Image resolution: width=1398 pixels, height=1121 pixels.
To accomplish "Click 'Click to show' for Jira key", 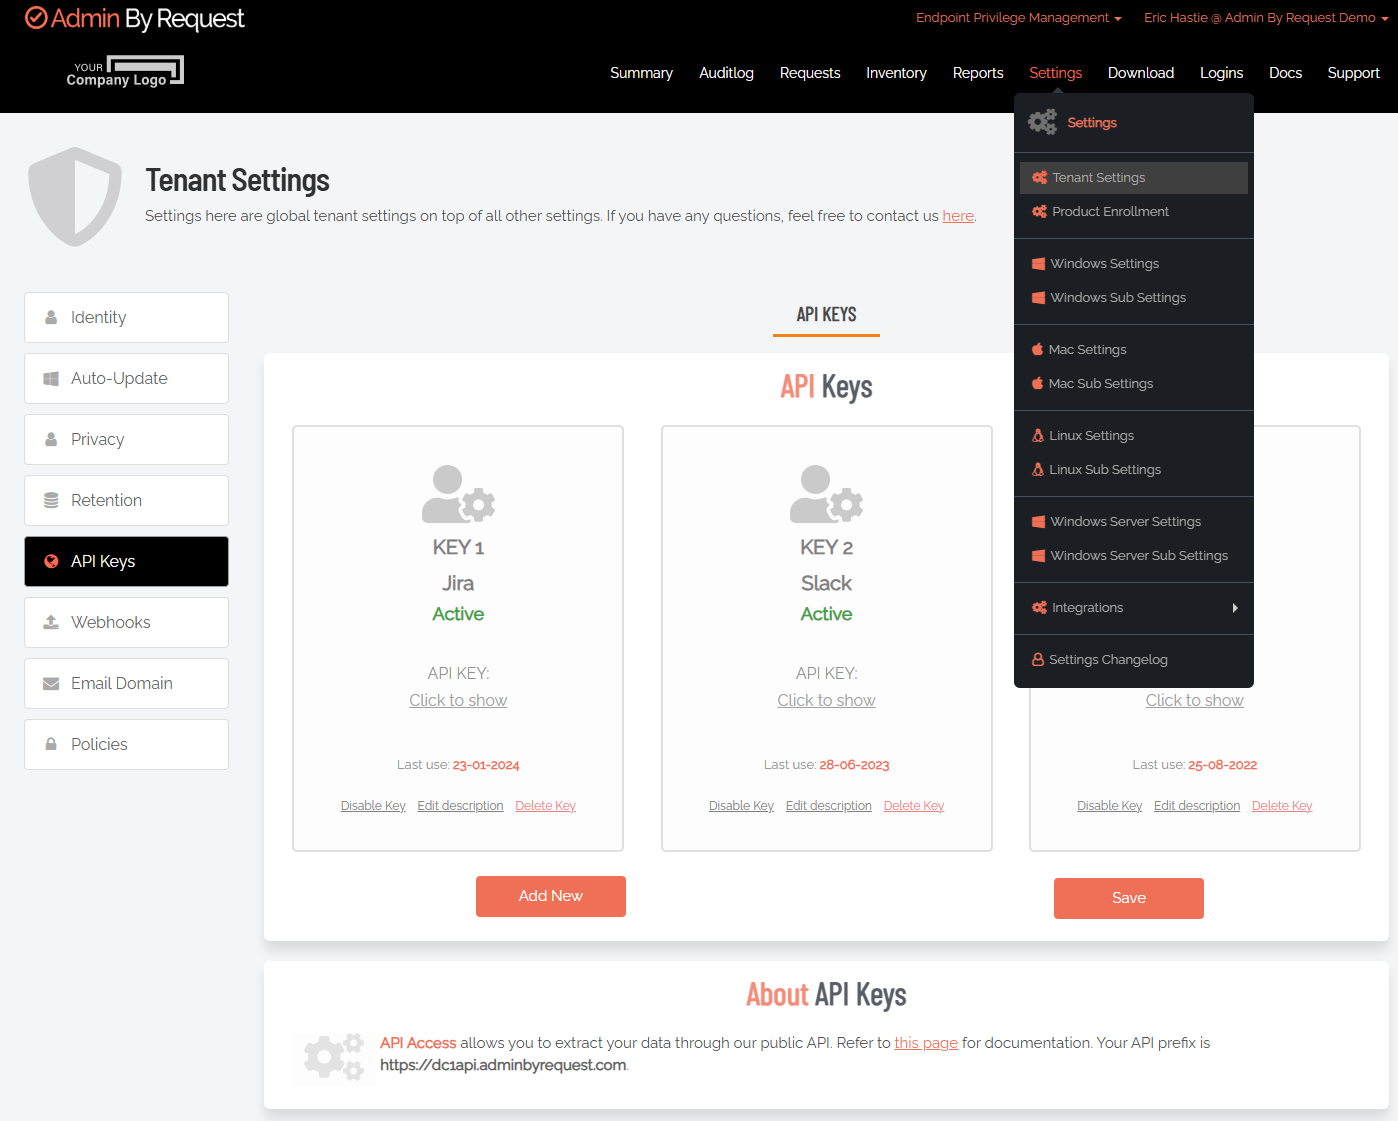I will (x=458, y=700).
